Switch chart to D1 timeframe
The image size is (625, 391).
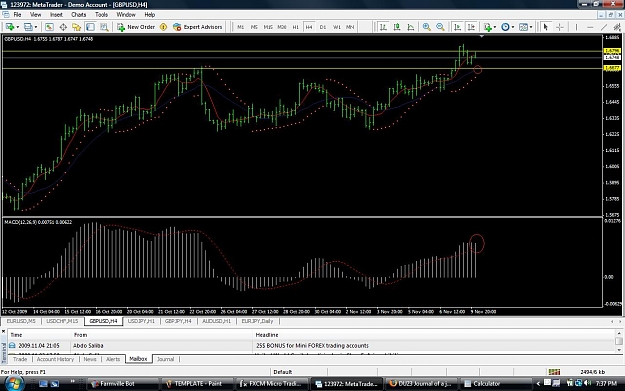(x=323, y=27)
